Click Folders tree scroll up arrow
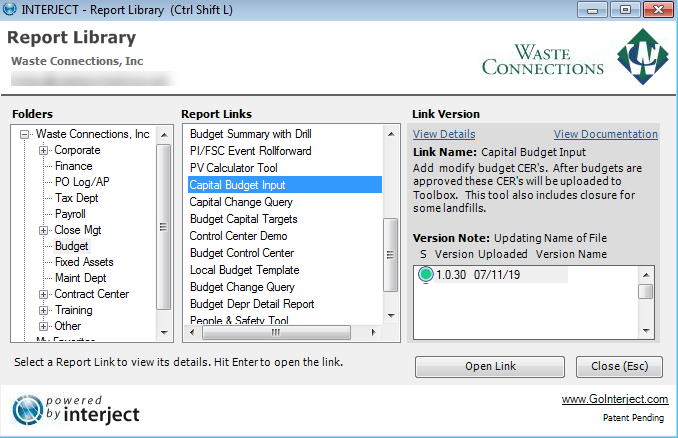This screenshot has height=438, width=678. tap(164, 135)
